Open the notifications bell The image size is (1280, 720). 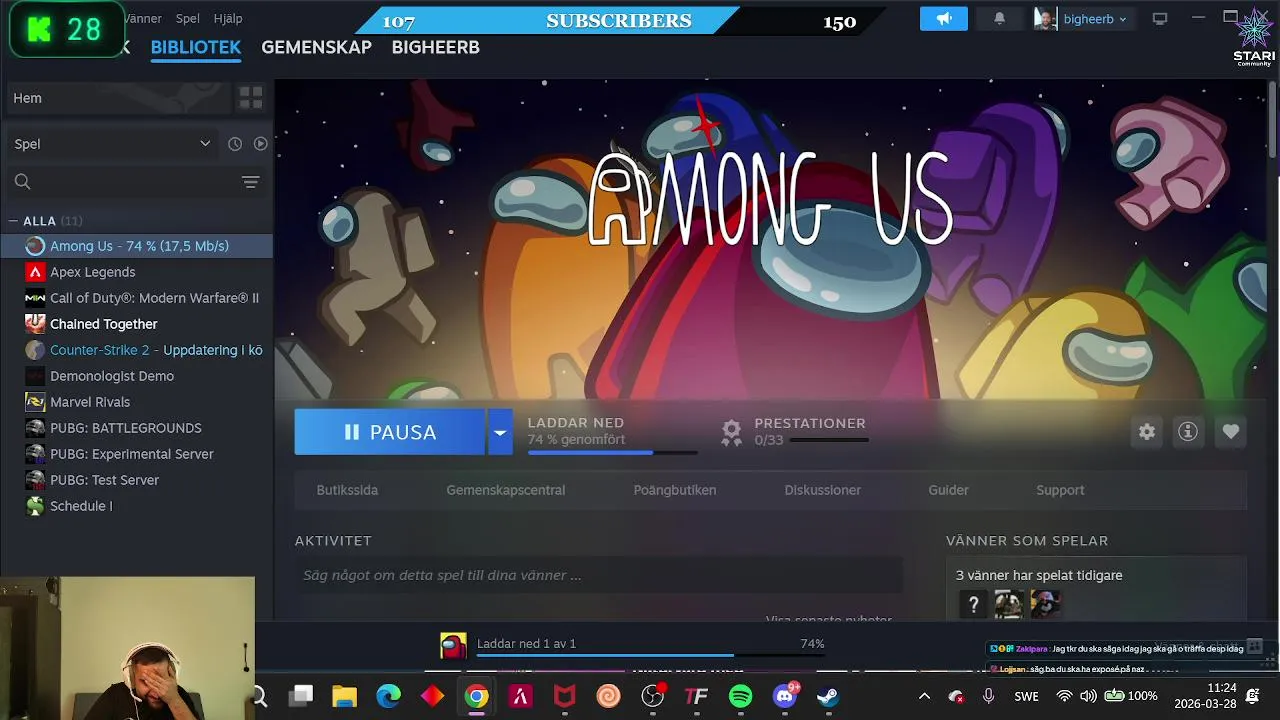pyautogui.click(x=999, y=19)
